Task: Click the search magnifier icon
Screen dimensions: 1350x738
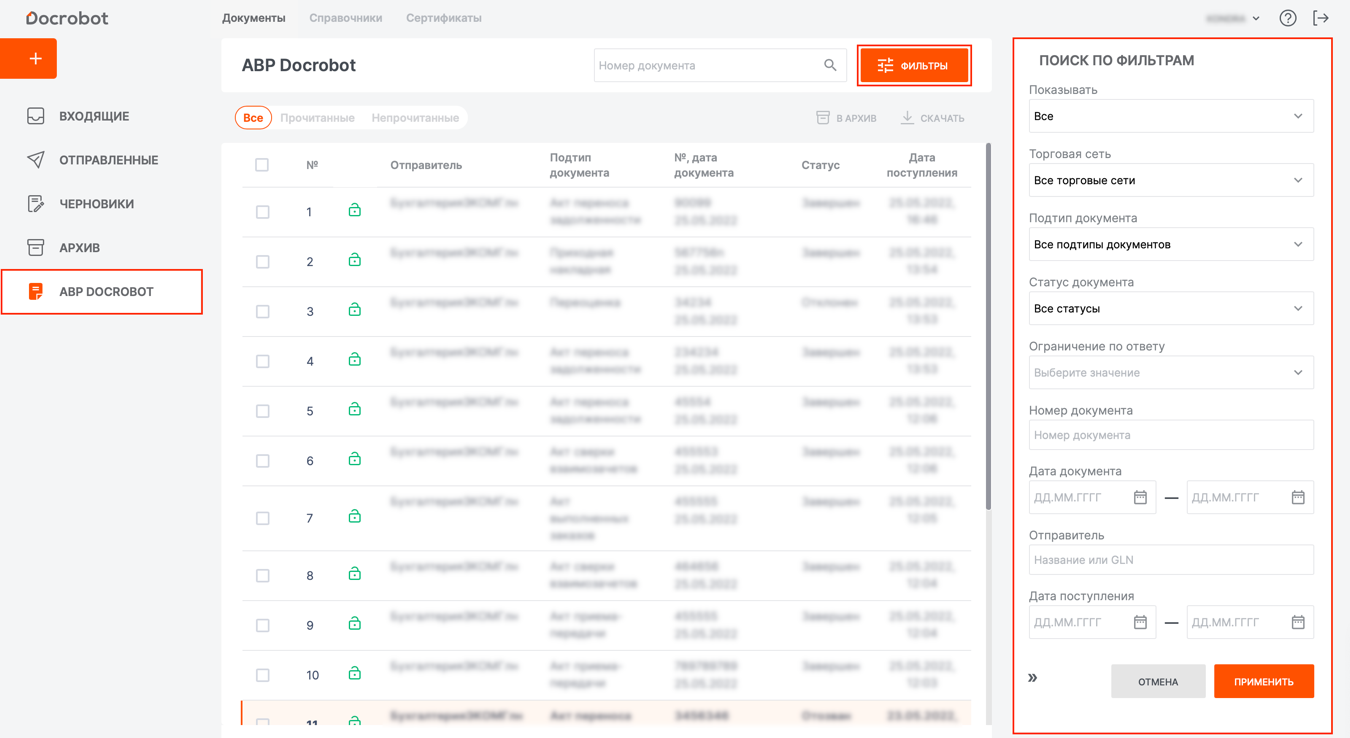Action: 830,65
